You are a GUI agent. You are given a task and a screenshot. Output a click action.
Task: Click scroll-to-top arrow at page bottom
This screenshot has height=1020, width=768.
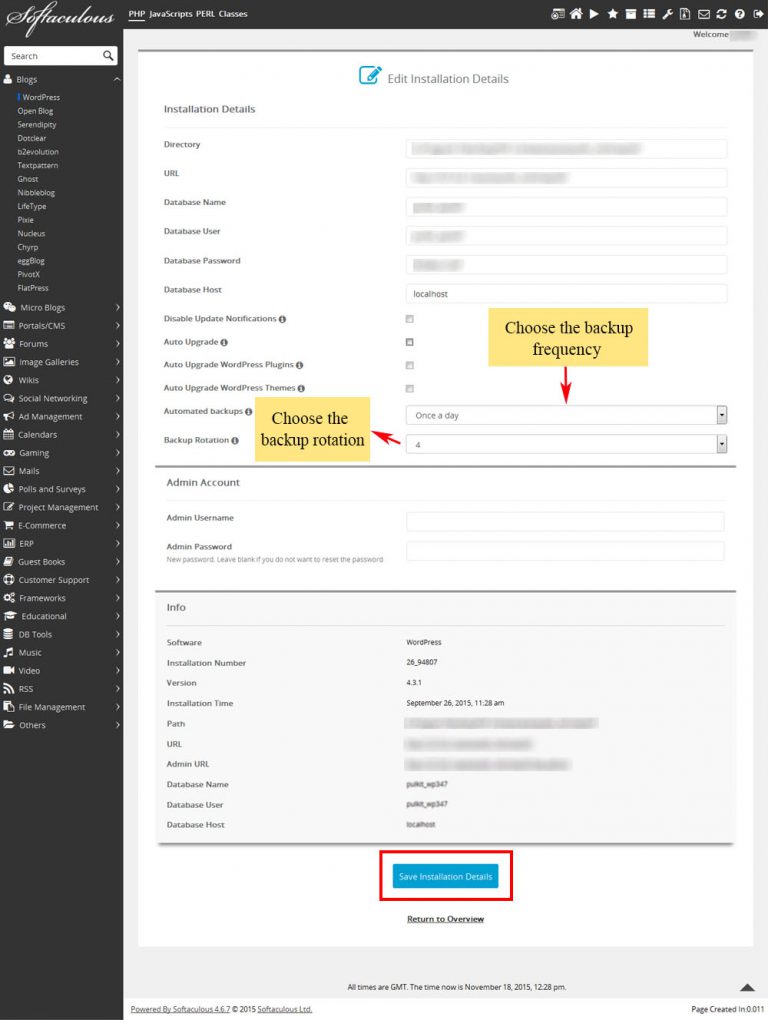coord(746,987)
